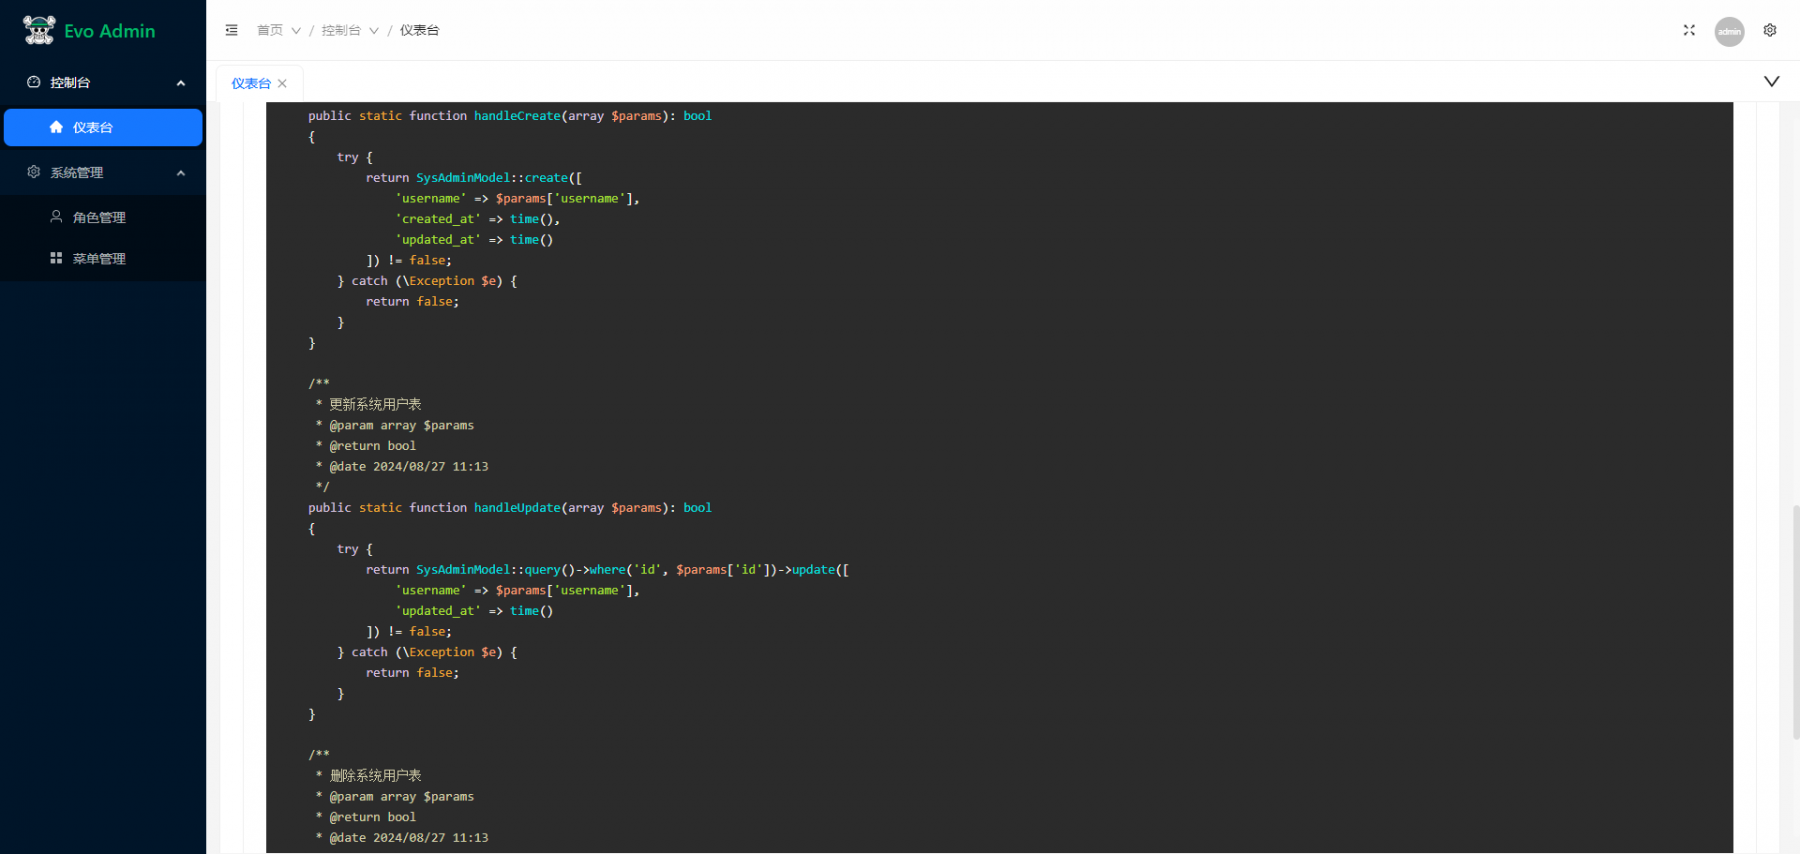Click the 系统管理 gear icon in sidebar
The image size is (1800, 854).
[34, 172]
